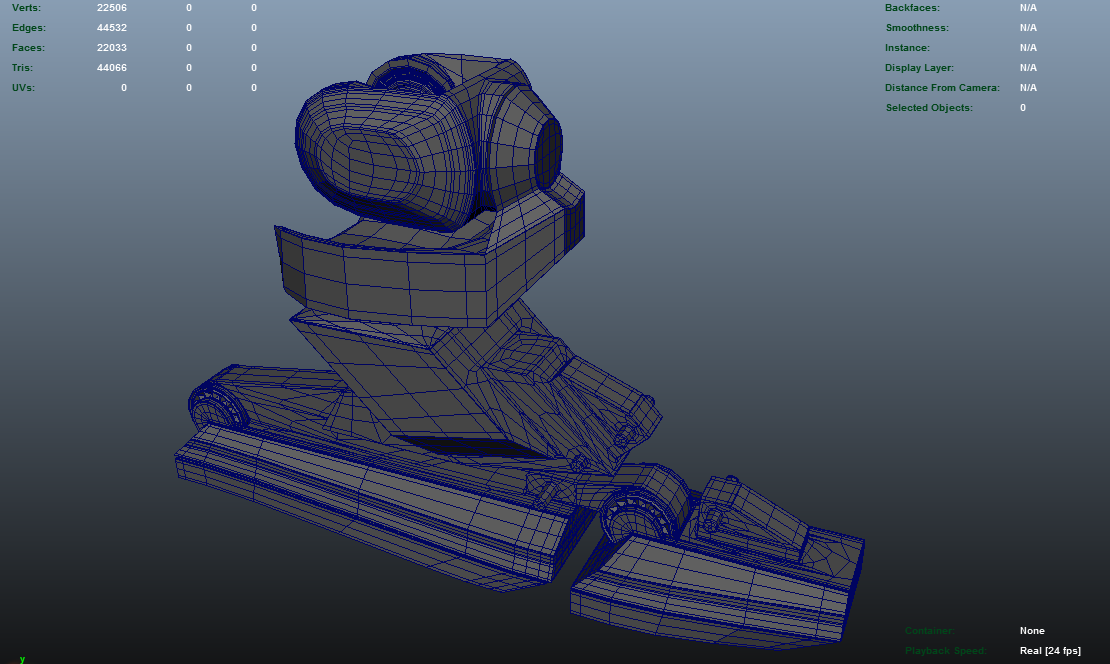Click the Display Layer: label
The height and width of the screenshot is (664, 1110).
(919, 67)
